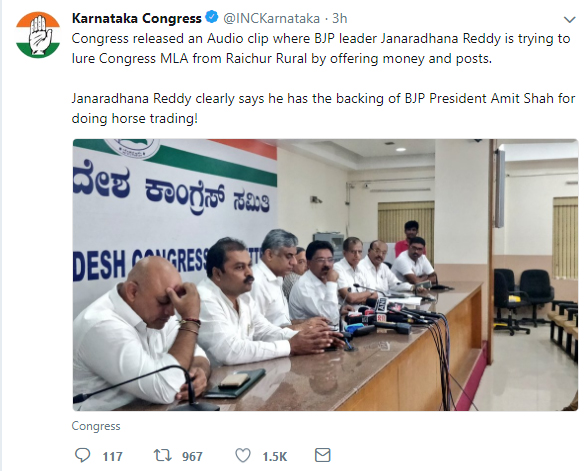Click the hand symbol in the avatar
Screen dimensions: 587x471
(40, 35)
